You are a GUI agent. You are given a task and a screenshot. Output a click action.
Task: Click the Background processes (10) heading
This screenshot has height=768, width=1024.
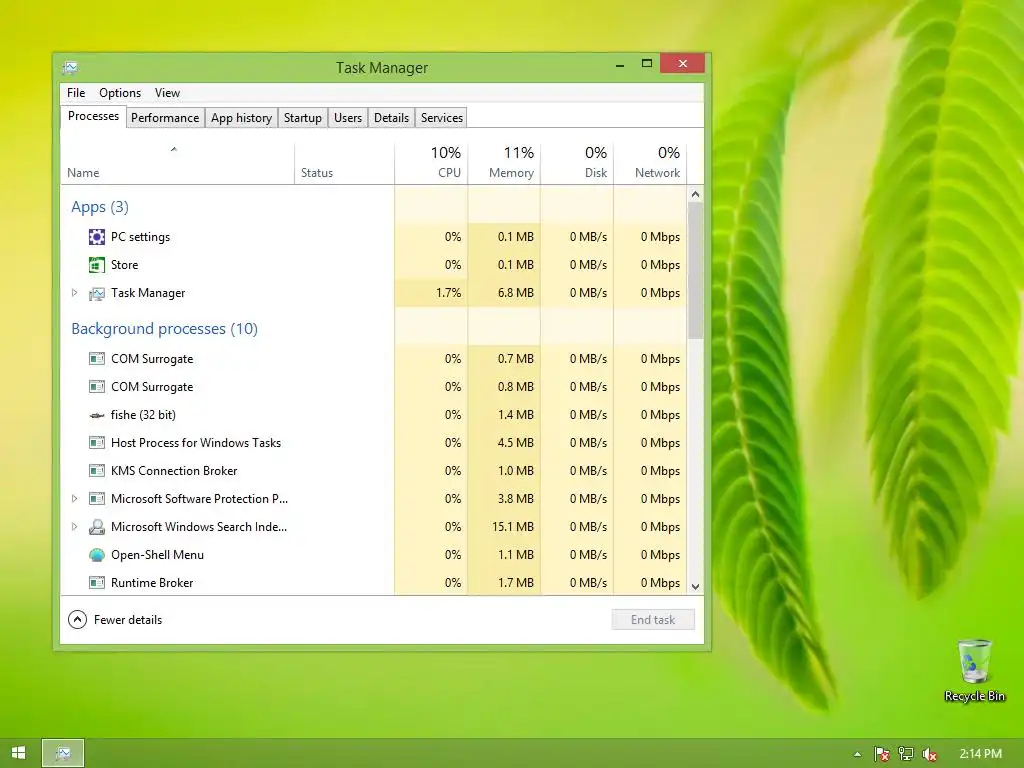pyautogui.click(x=165, y=328)
